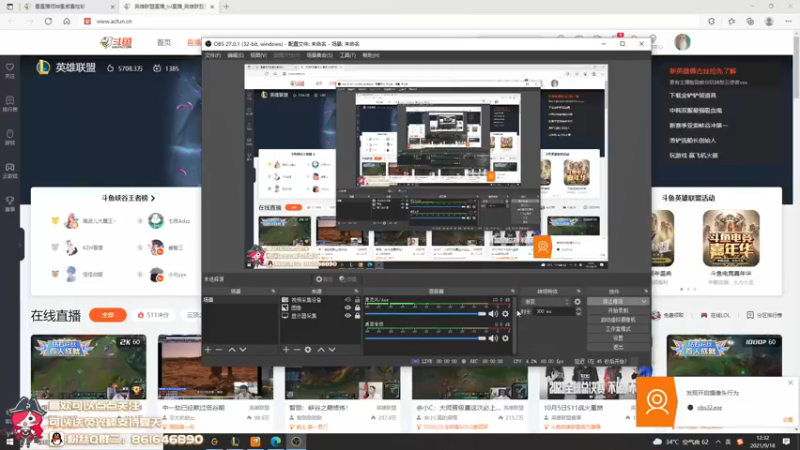Move source up in Sources panel

[321, 349]
